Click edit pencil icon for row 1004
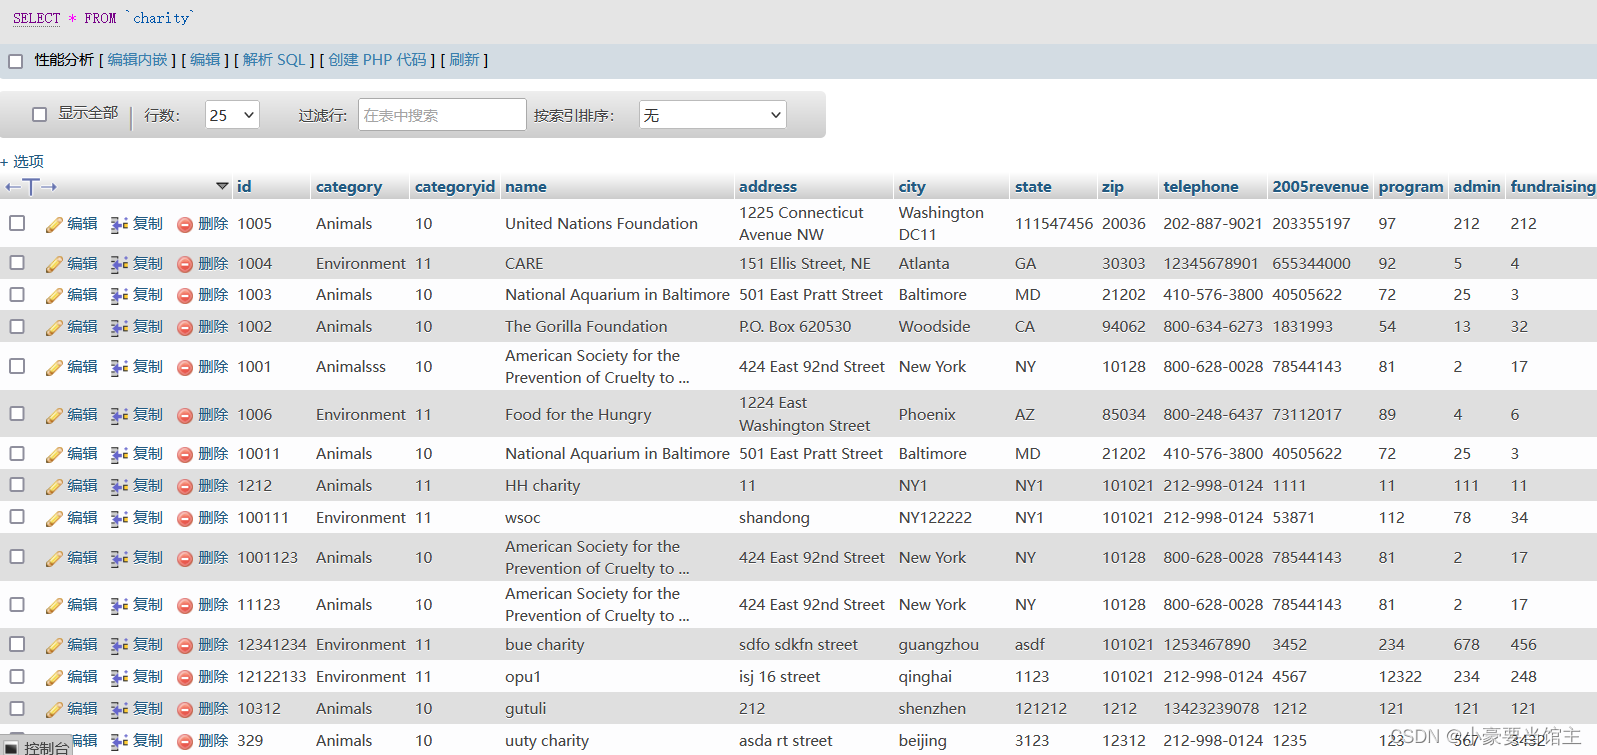This screenshot has width=1597, height=755. click(x=54, y=265)
